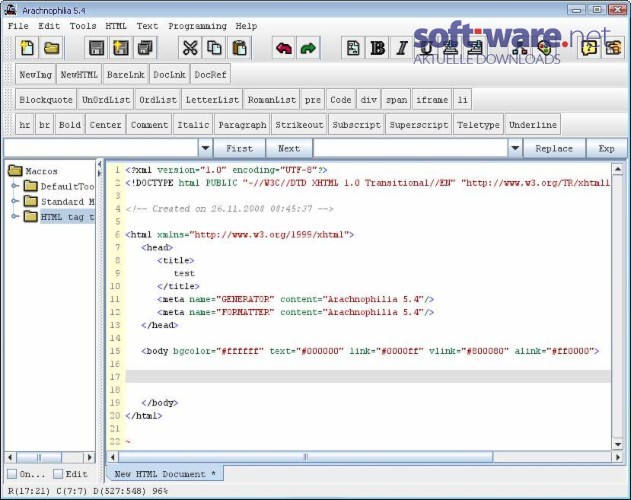The height and width of the screenshot is (500, 631).
Task: Insert a BareLnk link macro
Action: 126,74
